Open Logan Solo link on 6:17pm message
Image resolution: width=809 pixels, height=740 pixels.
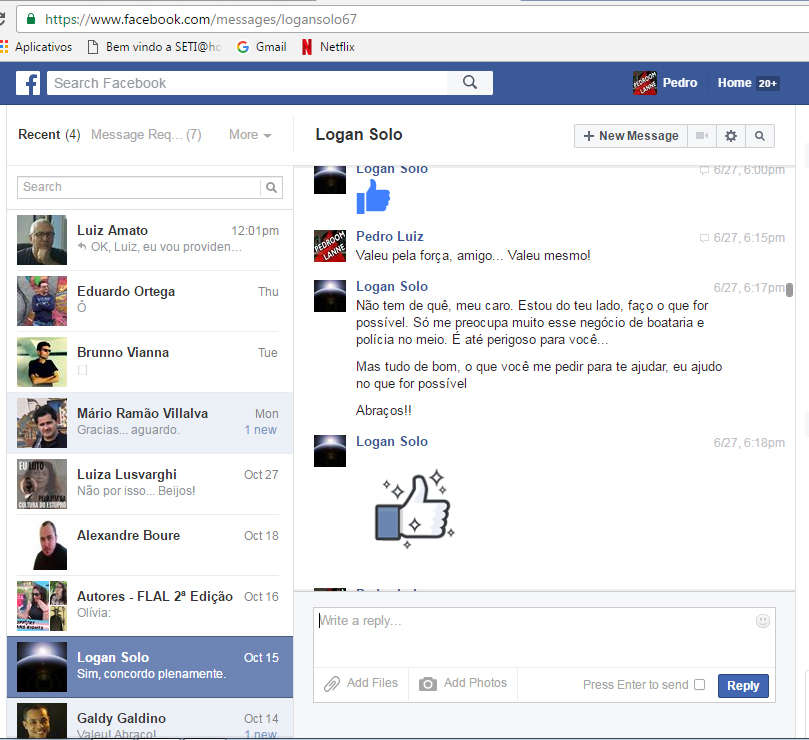click(x=392, y=286)
